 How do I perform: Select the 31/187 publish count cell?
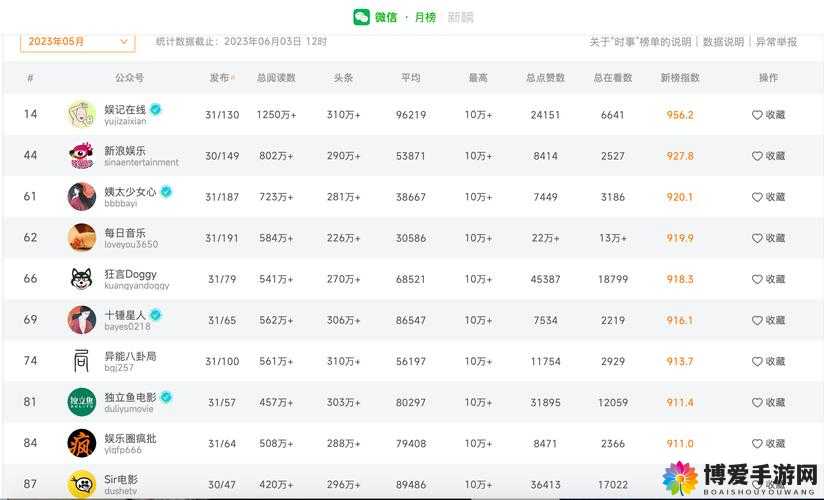click(x=222, y=197)
